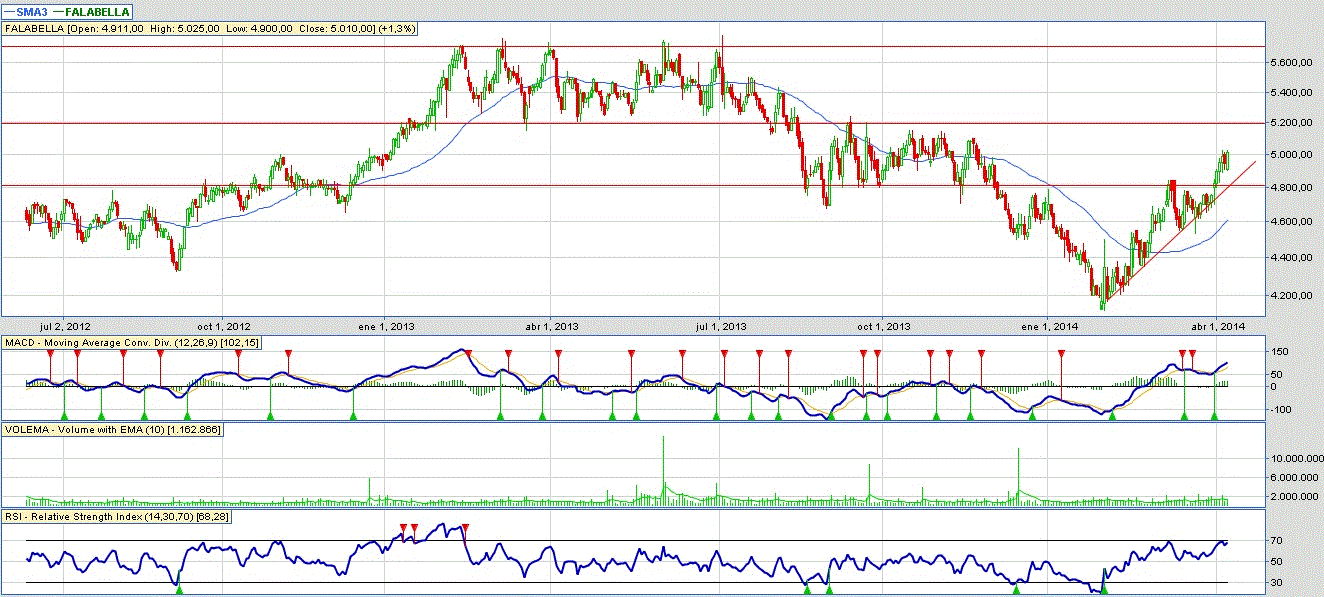1324x597 pixels.
Task: Click the SMA3 legend entry
Action: click(x=24, y=11)
